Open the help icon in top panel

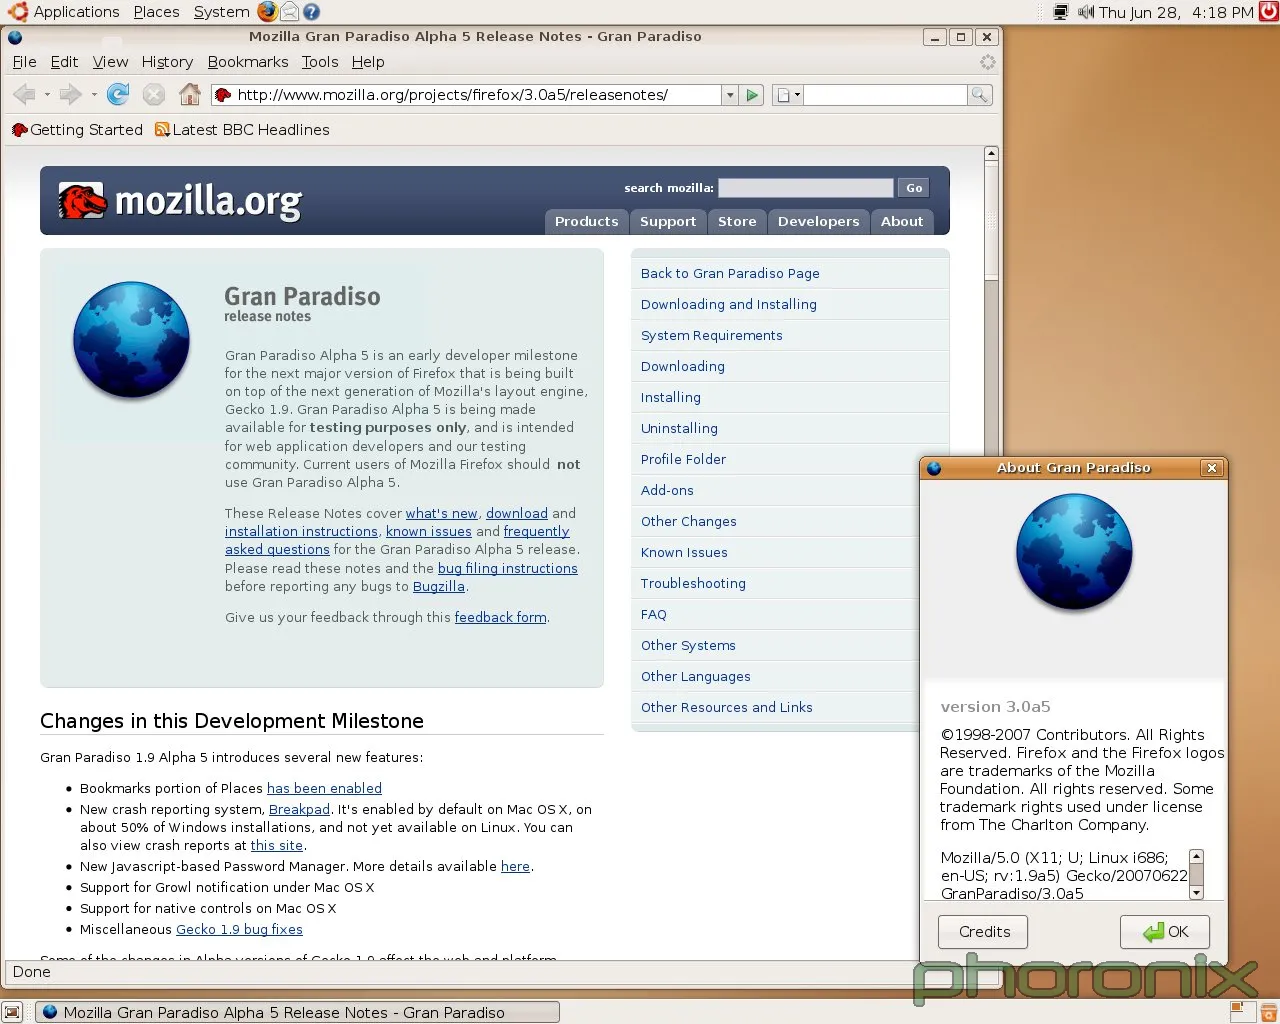coord(311,12)
